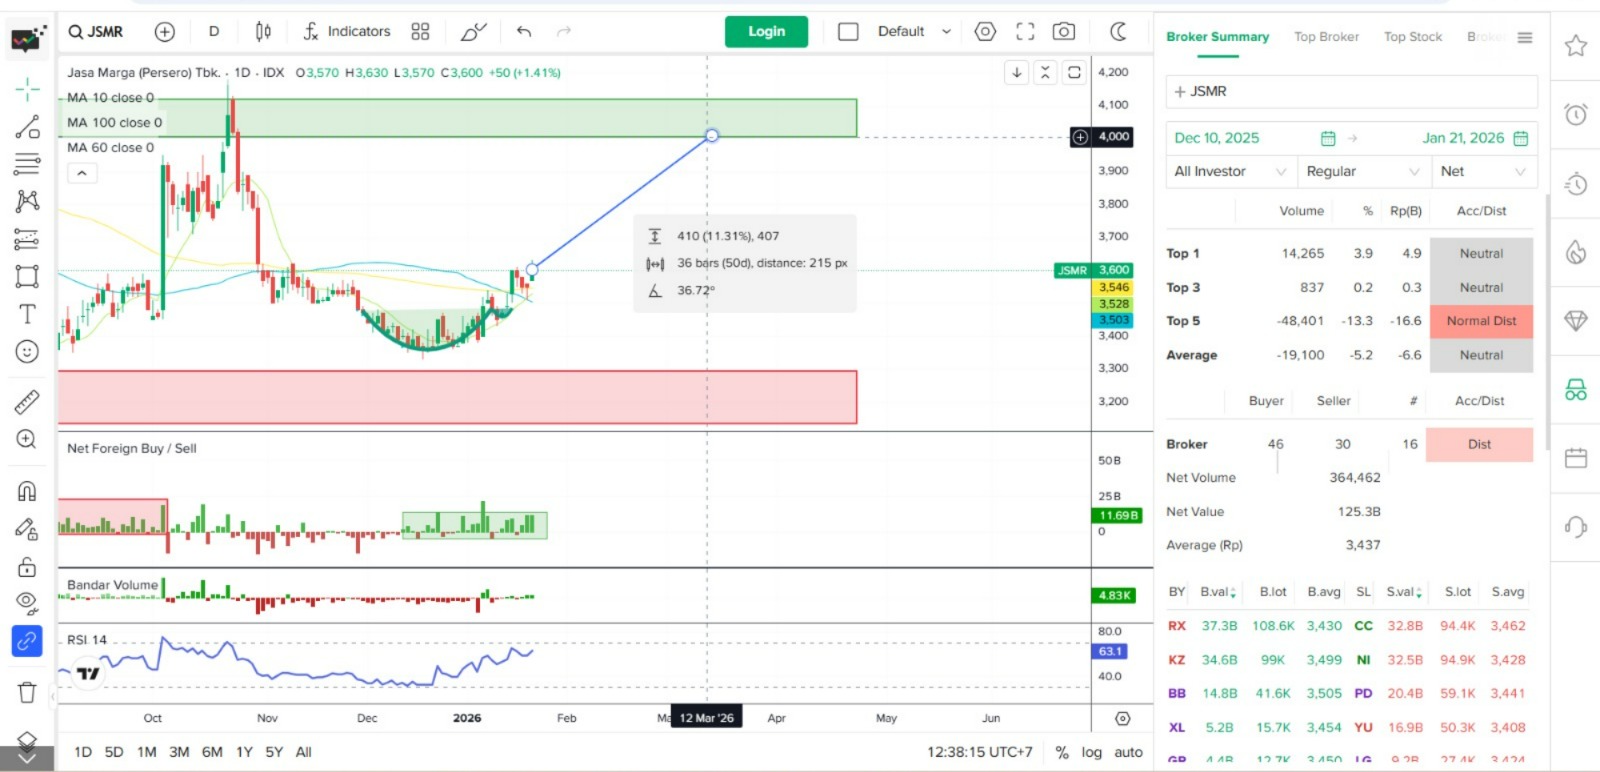The width and height of the screenshot is (1600, 772).
Task: Open the trending fire icon
Action: click(x=1576, y=252)
